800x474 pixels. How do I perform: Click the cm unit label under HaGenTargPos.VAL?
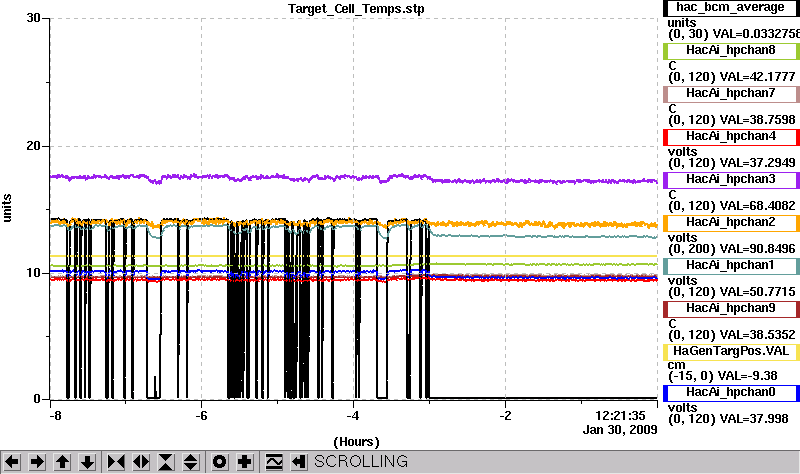click(x=676, y=365)
